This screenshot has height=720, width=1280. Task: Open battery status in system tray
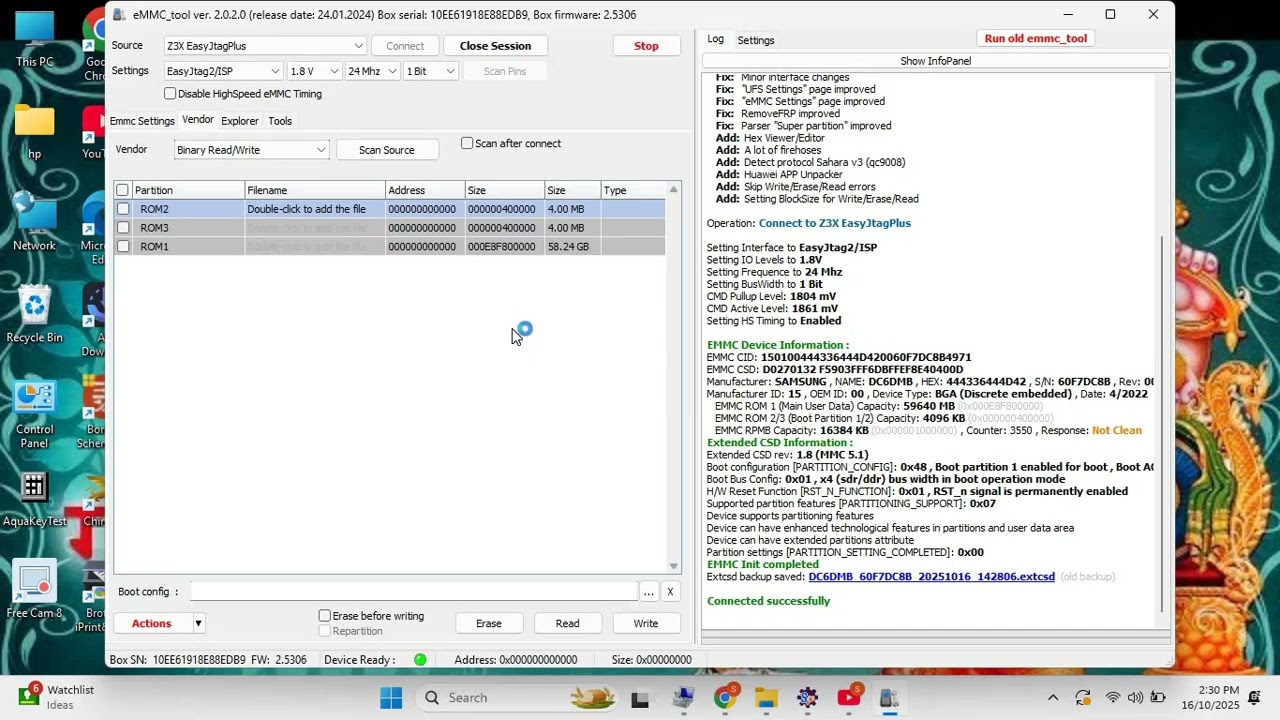pos(1158,697)
